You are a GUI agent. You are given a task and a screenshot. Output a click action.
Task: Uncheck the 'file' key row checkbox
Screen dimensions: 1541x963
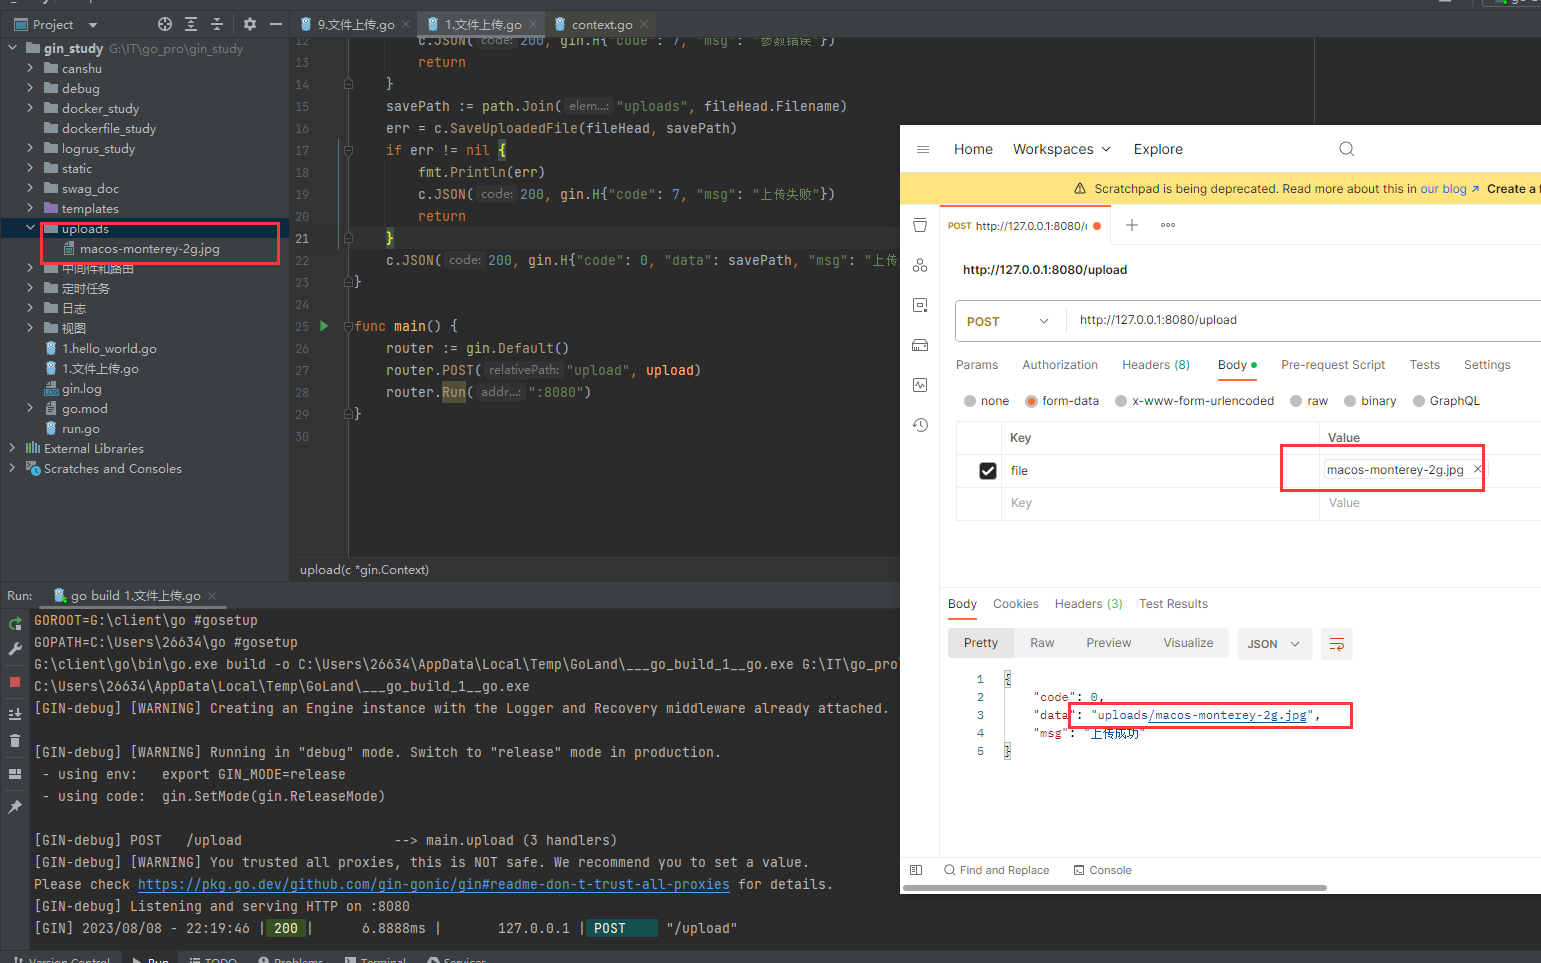pyautogui.click(x=987, y=471)
